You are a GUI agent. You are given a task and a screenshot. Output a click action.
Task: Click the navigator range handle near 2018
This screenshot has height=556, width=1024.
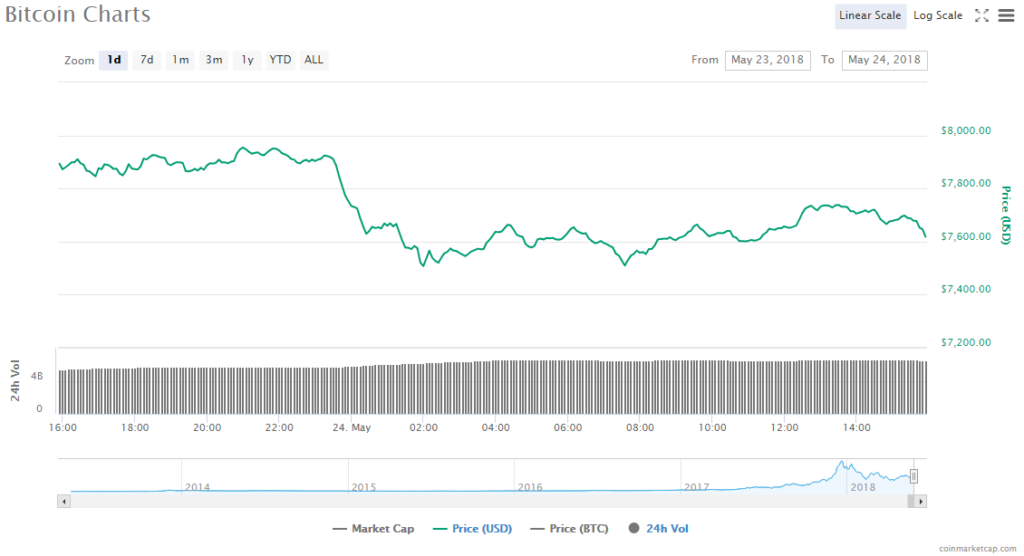point(913,476)
